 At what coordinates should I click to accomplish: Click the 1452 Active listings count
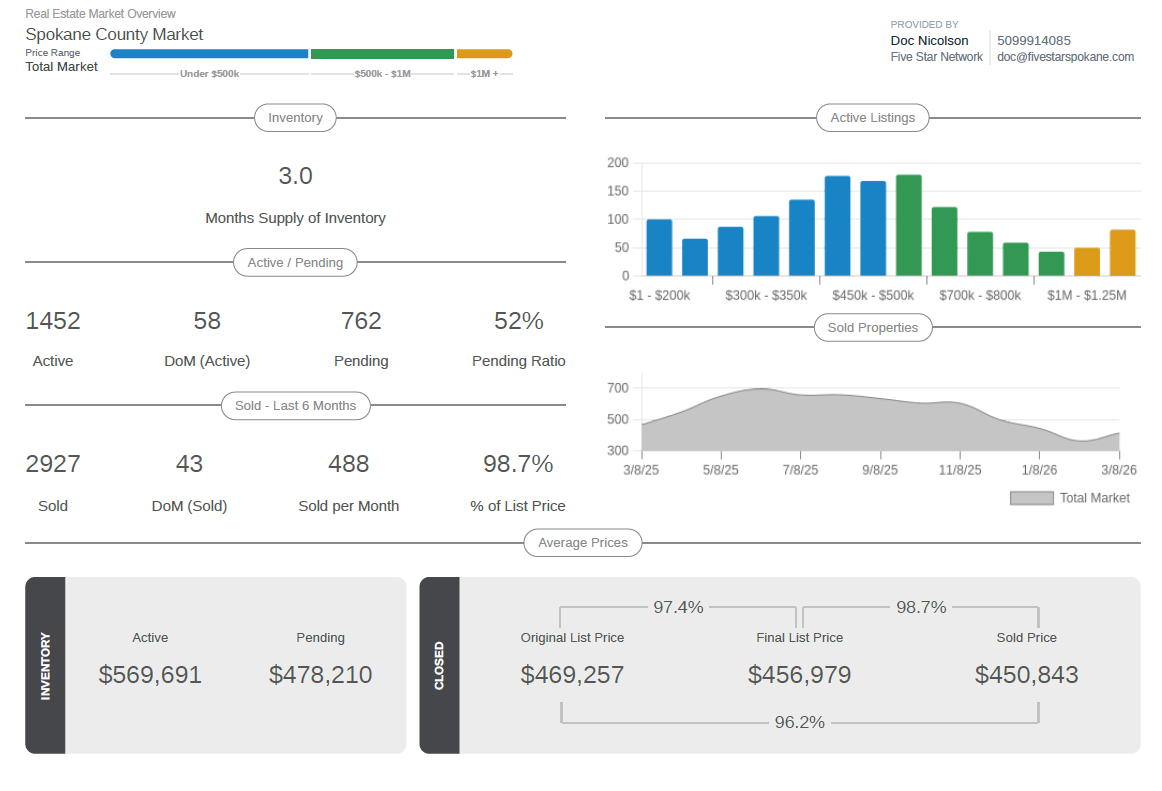[x=53, y=321]
